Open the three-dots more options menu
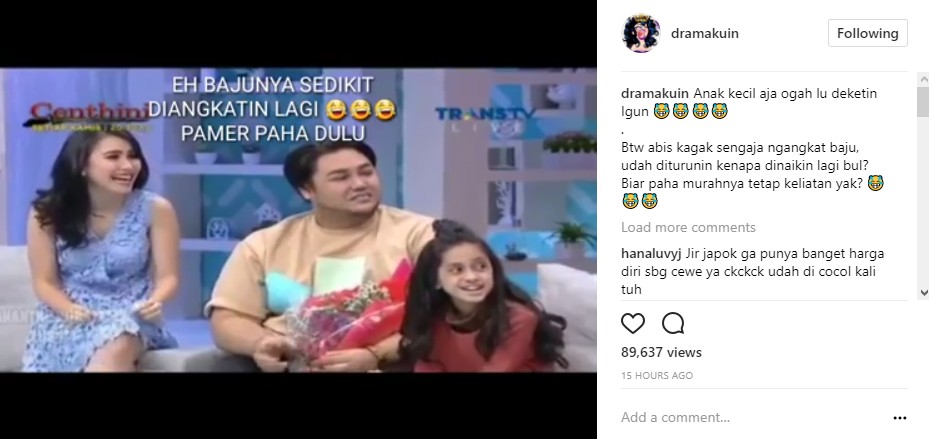Viewport: 929px width, 439px height. (899, 418)
